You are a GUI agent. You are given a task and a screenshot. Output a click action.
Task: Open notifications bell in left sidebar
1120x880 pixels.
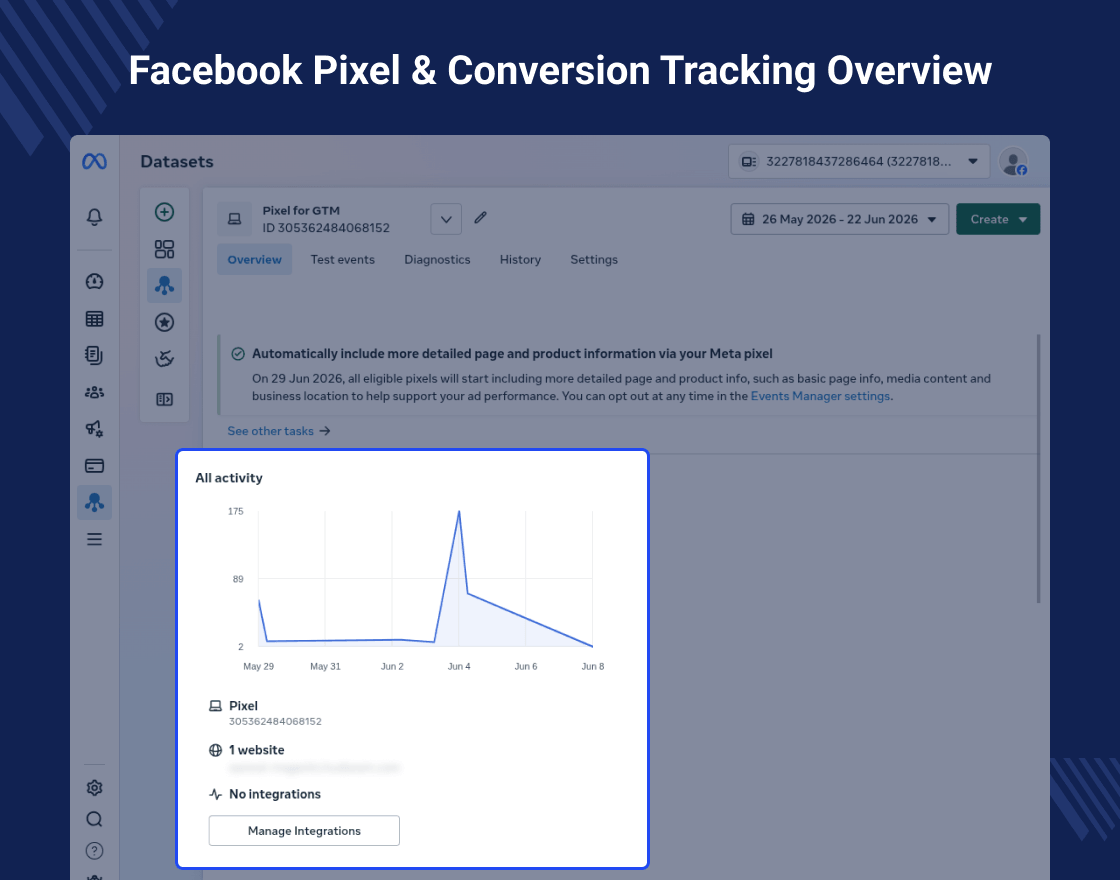(94, 216)
